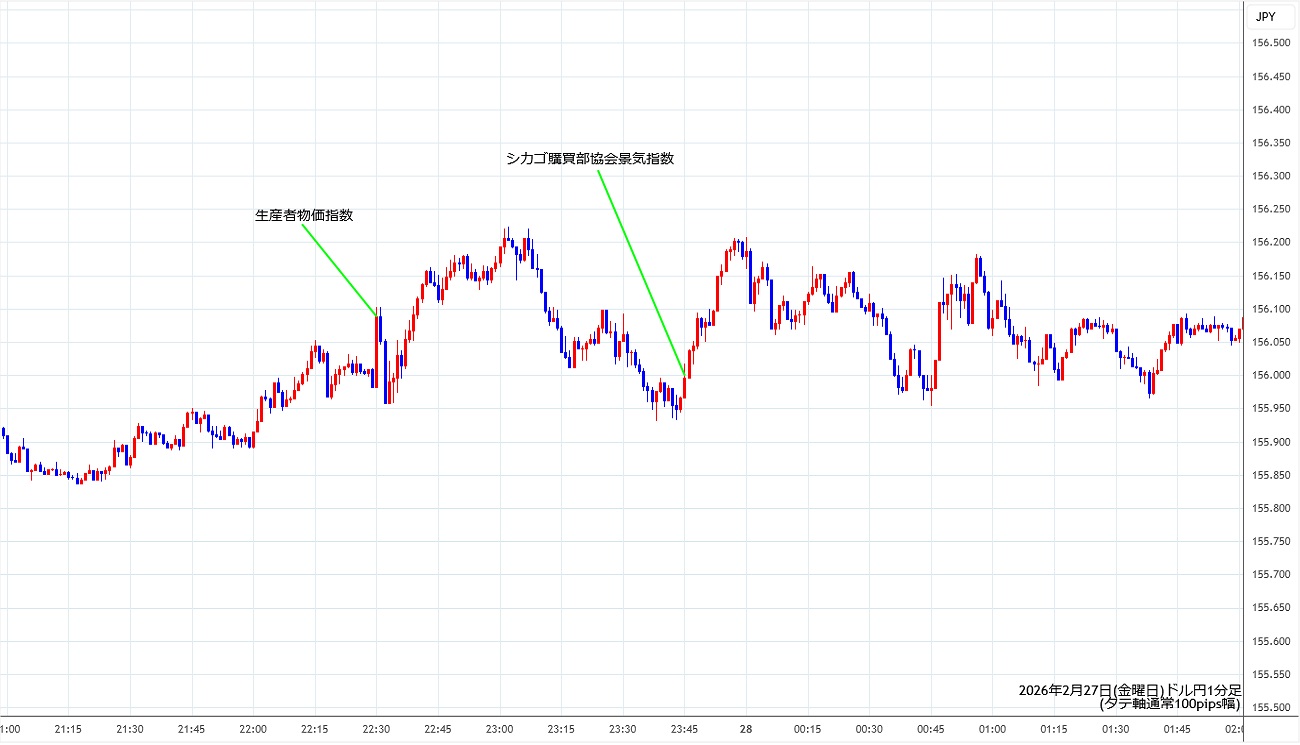Viewport: 1300px width, 745px height.
Task: Click the 155.500 price axis label
Action: pos(1269,707)
